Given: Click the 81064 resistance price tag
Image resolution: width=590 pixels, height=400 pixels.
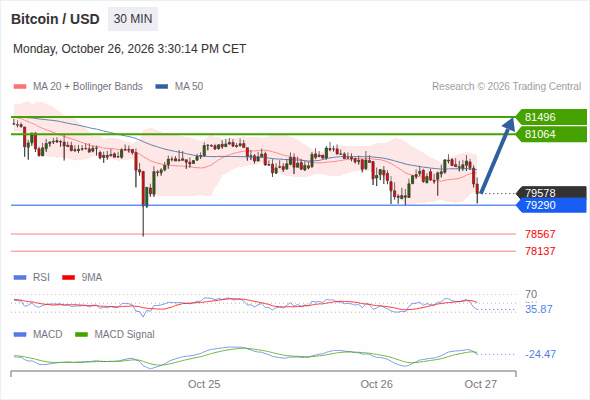Looking at the screenshot, I should point(551,134).
